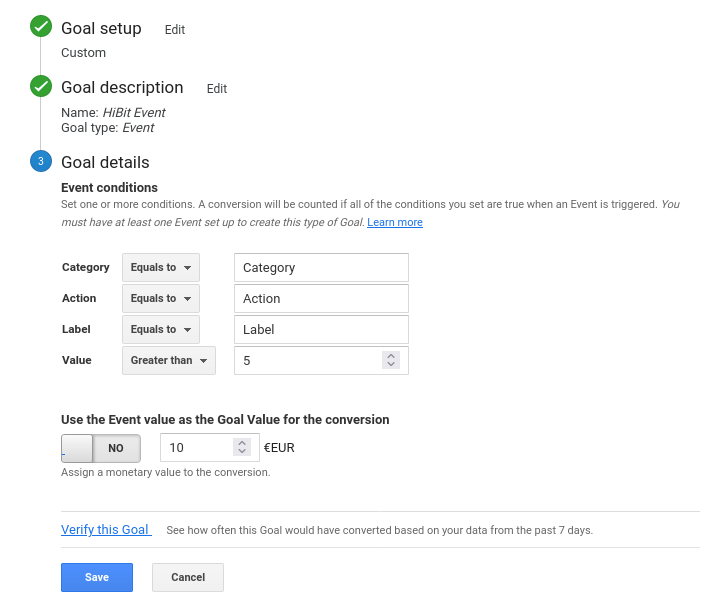The width and height of the screenshot is (710, 599).
Task: Click the green checkmark beside Goal setup
Action: pos(41,27)
